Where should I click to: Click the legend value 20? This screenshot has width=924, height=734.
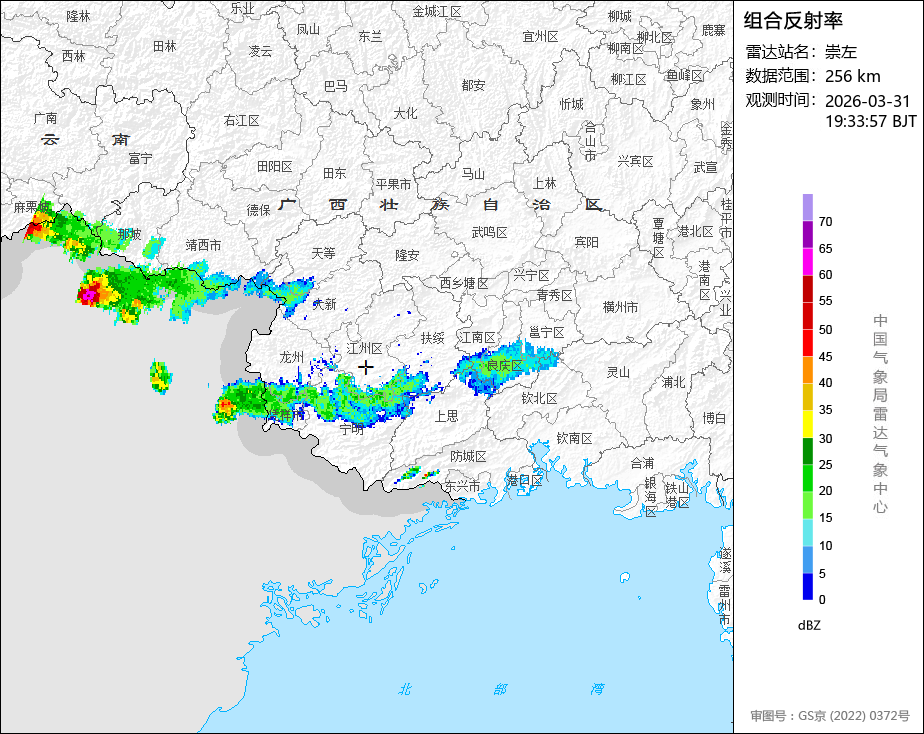[x=825, y=491]
